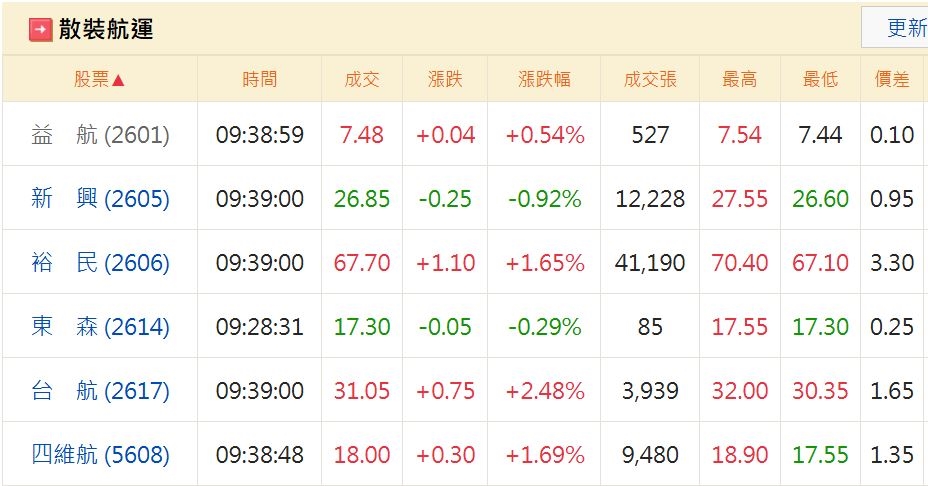The height and width of the screenshot is (486, 928).
Task: Open stock link 新興 (2605)
Action: [100, 199]
